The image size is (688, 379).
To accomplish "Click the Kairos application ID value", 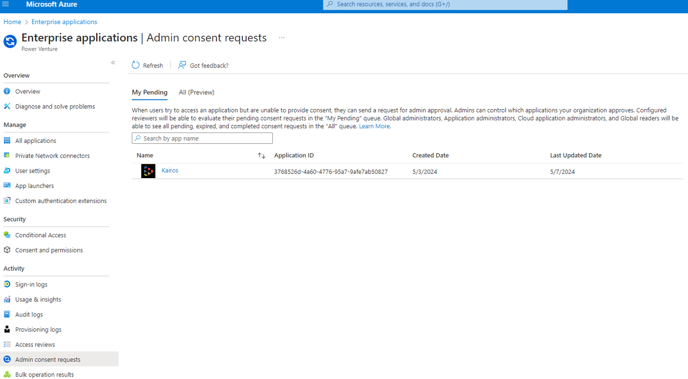I will click(x=331, y=172).
